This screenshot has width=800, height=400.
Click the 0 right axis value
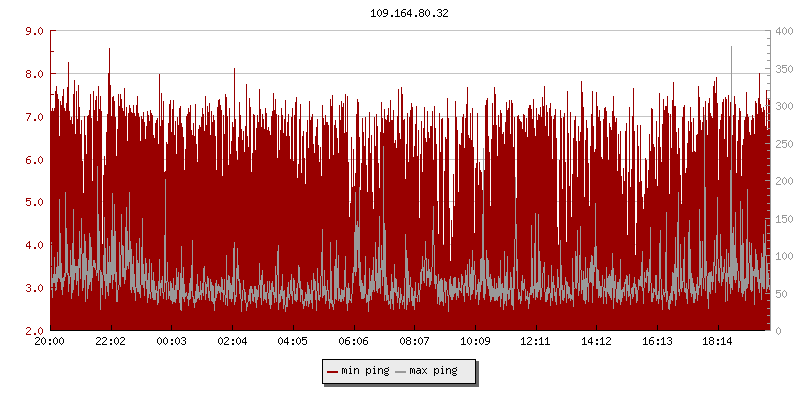point(777,330)
